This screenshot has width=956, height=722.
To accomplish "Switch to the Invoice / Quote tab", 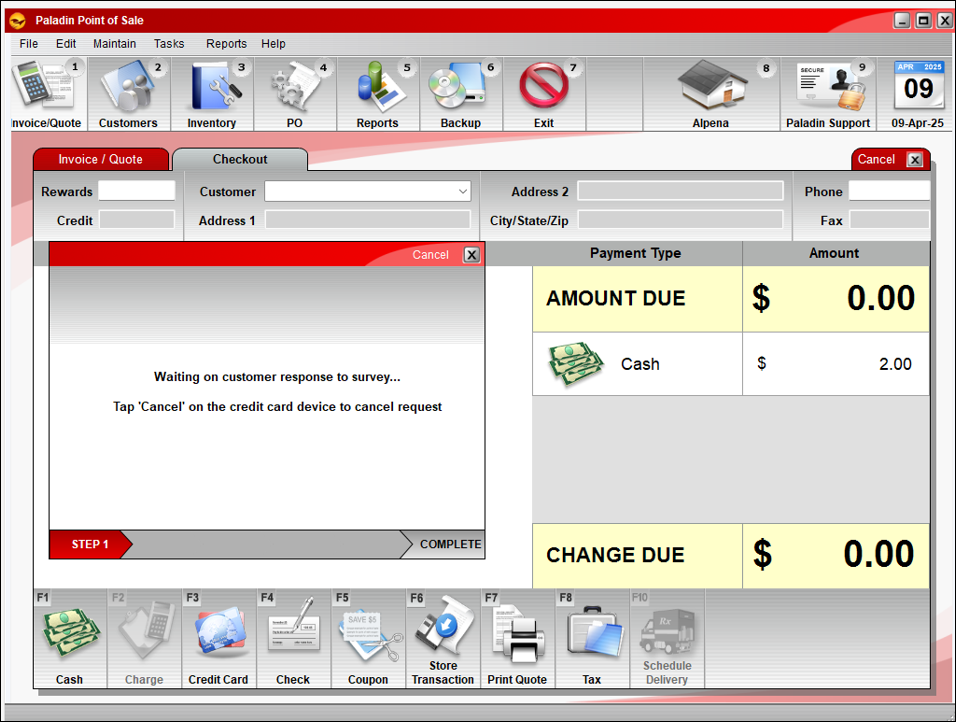I will click(101, 159).
